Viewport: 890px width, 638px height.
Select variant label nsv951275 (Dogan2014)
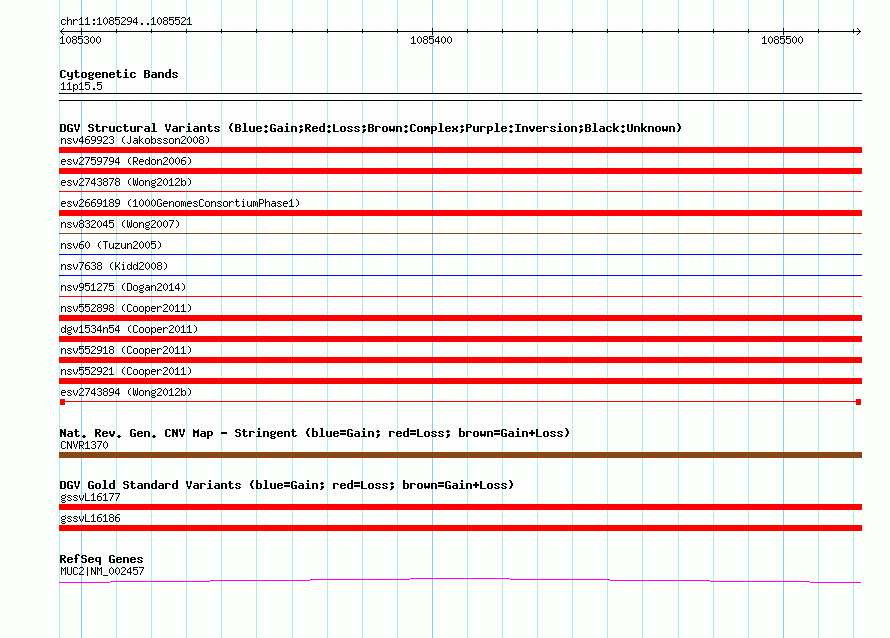(123, 287)
